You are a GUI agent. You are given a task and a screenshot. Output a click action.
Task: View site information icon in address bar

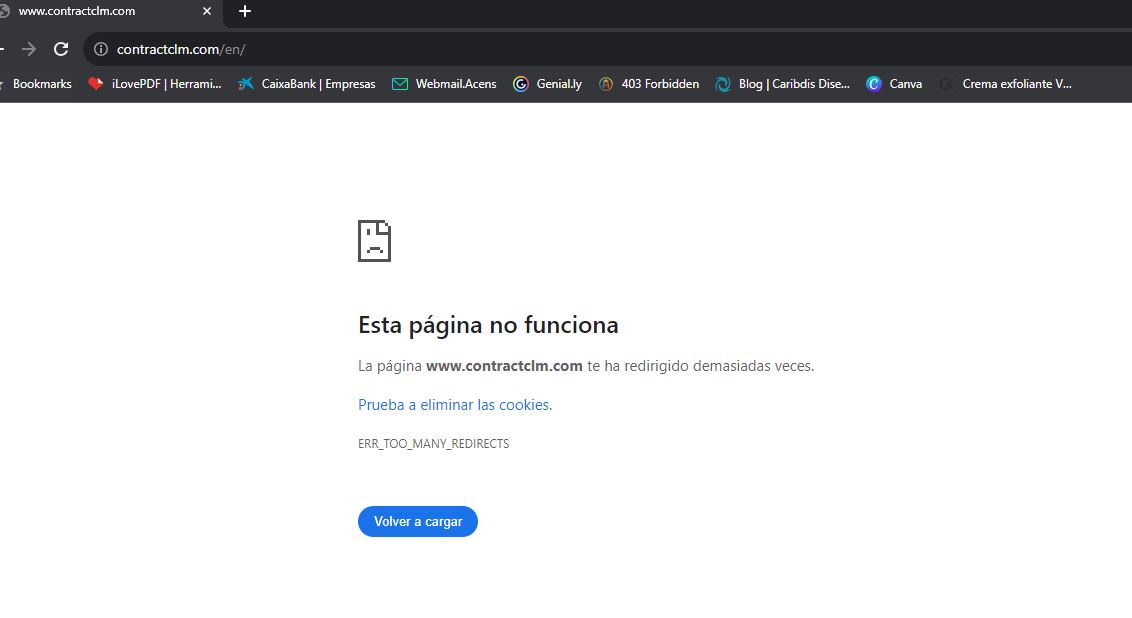101,49
